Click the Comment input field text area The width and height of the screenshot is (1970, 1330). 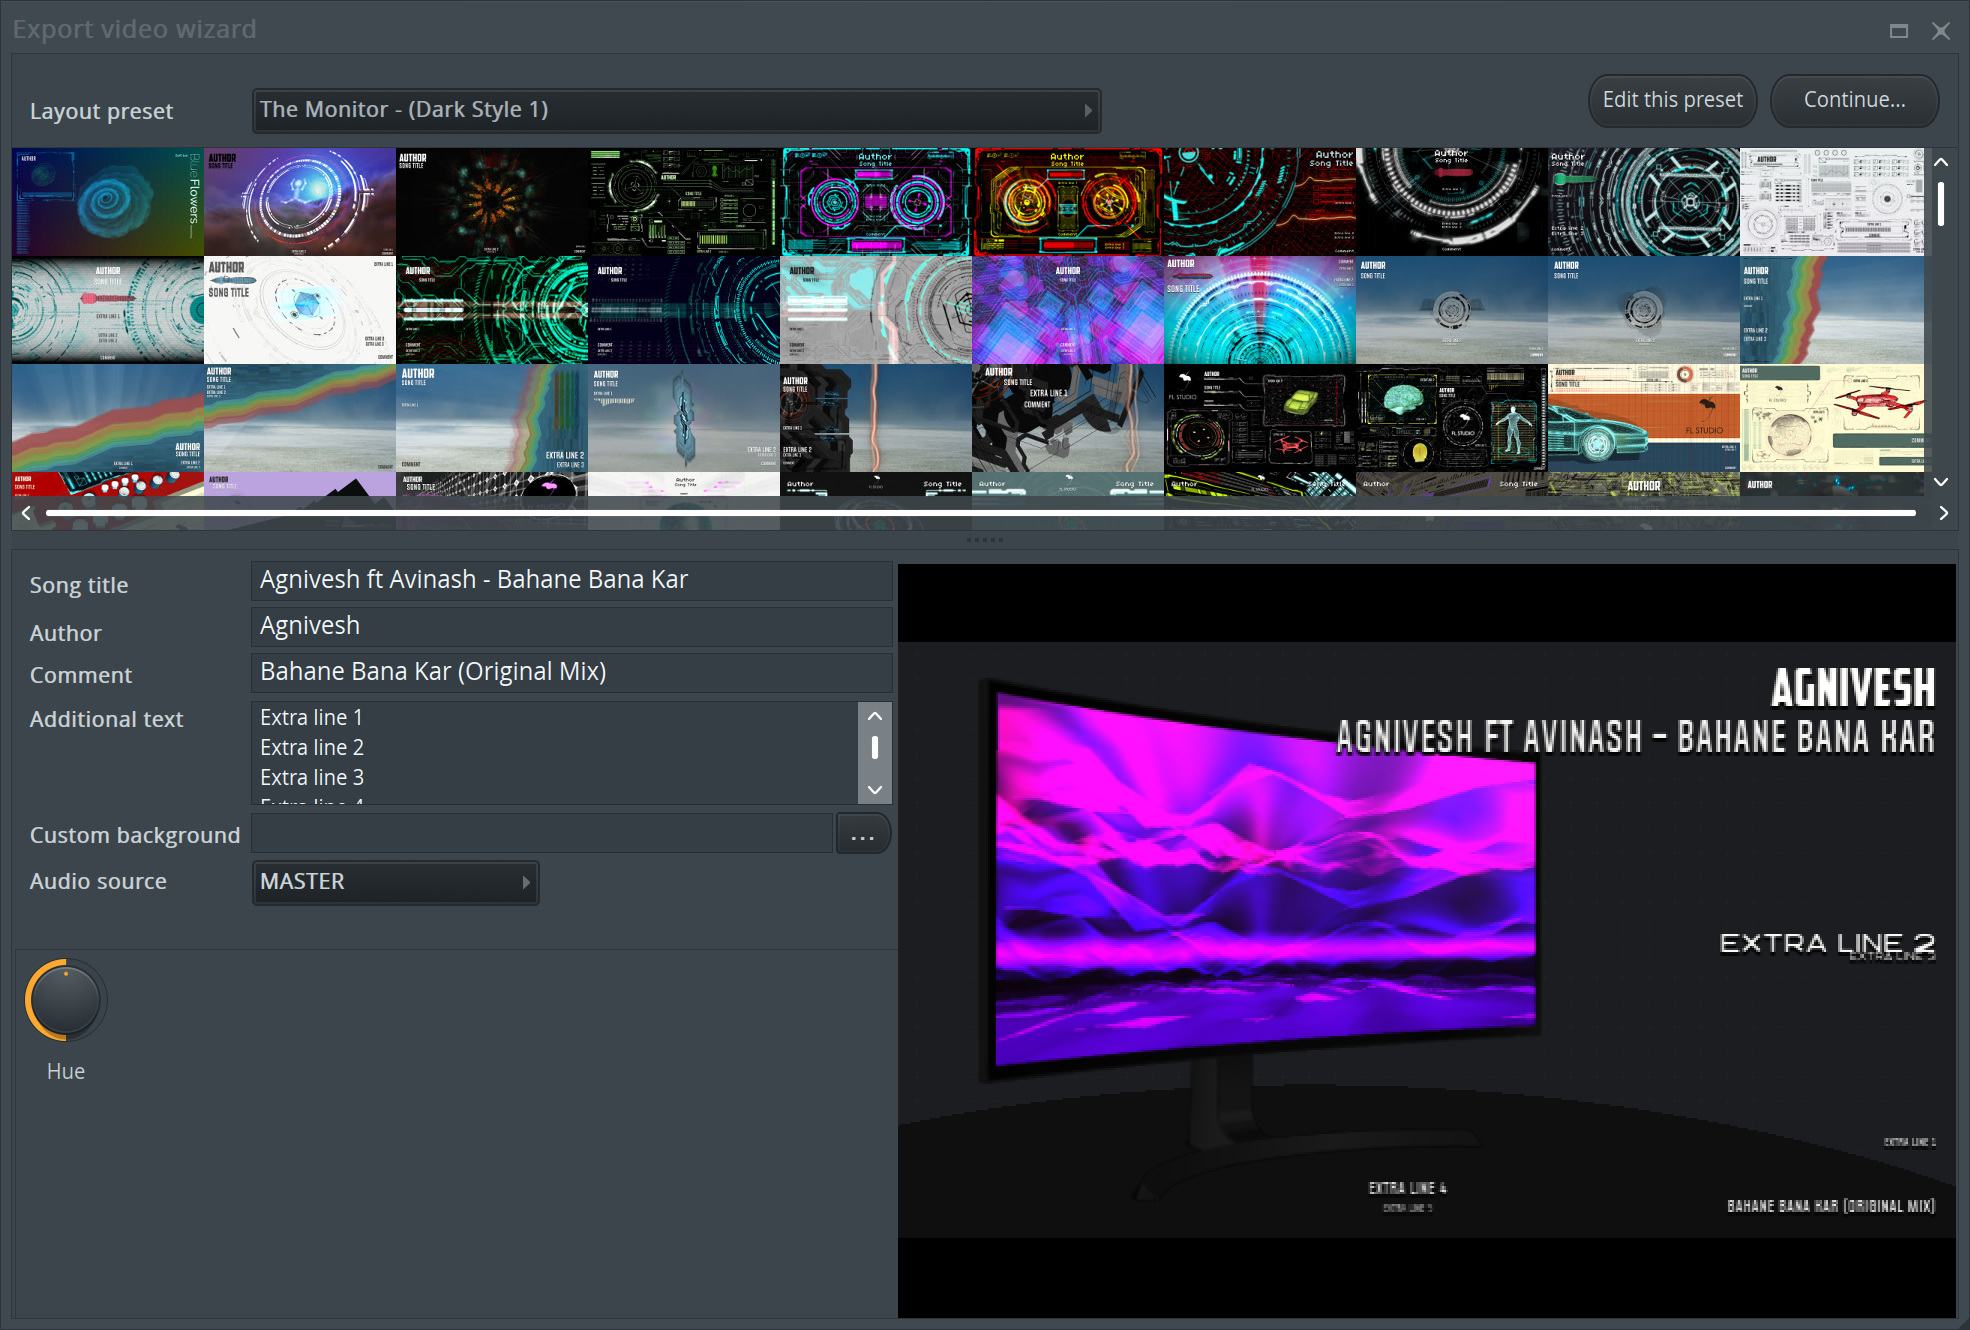pos(572,671)
